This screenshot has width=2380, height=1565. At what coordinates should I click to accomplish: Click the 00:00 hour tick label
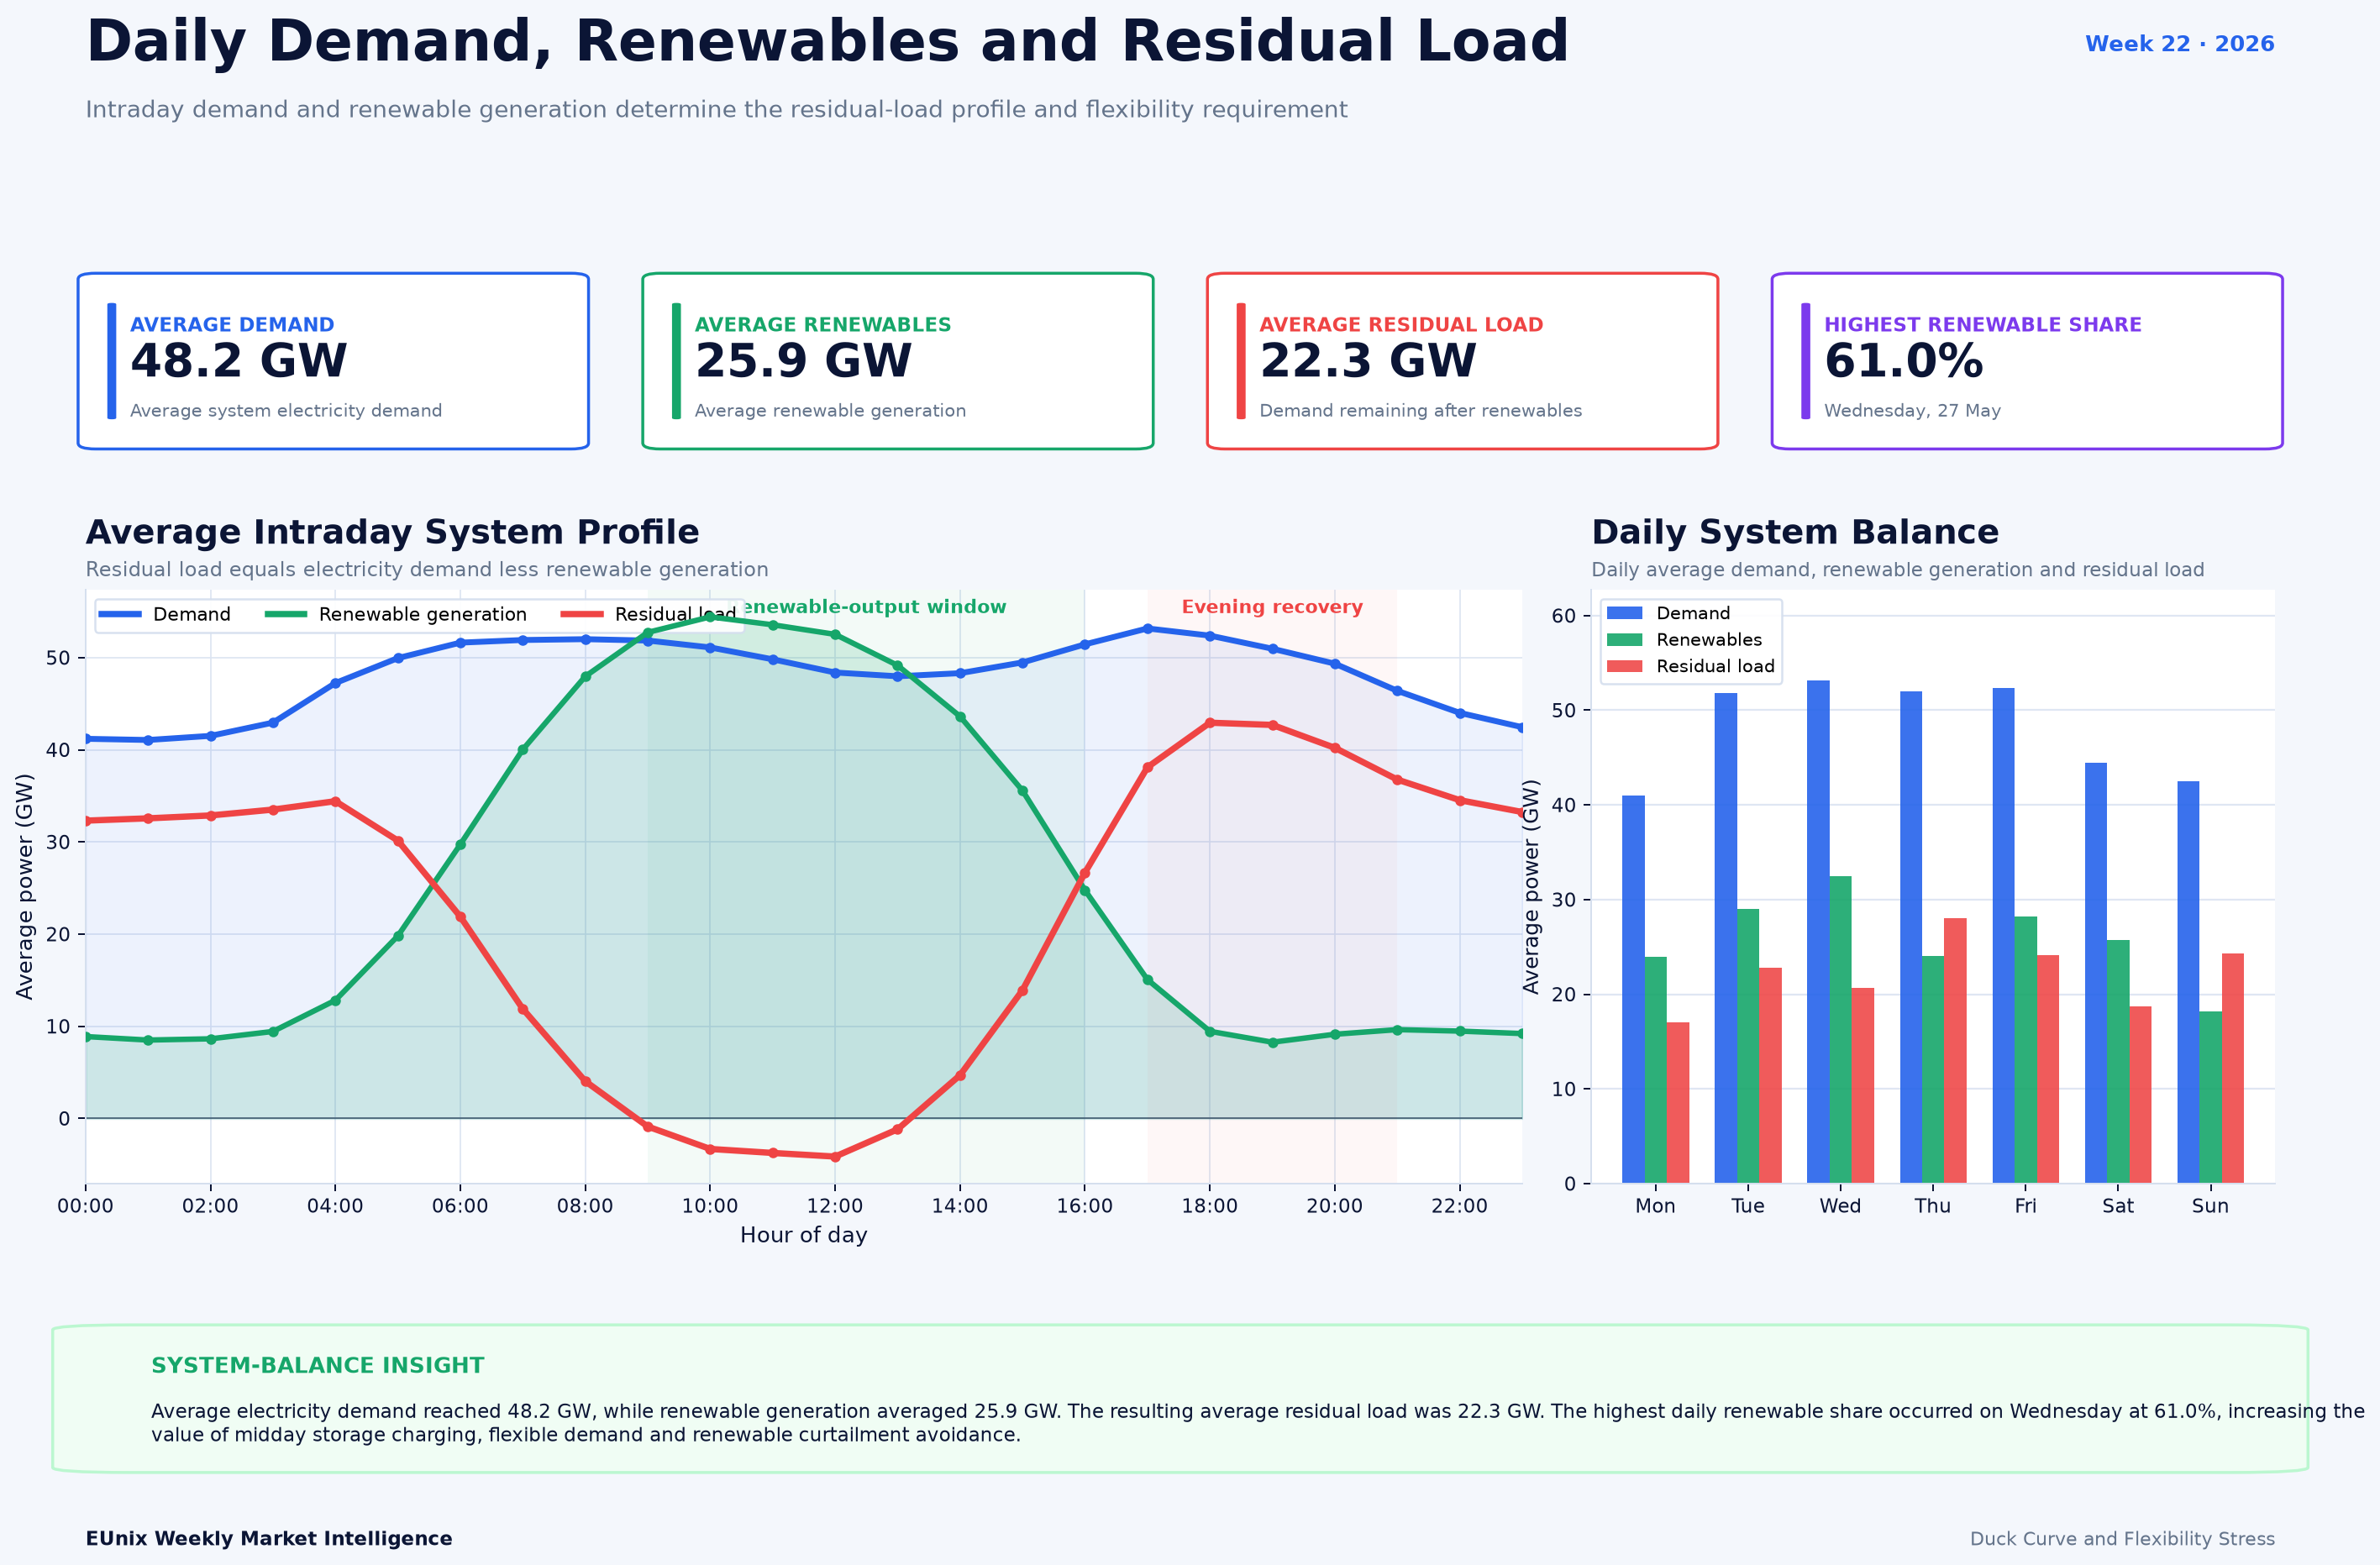[x=85, y=1206]
